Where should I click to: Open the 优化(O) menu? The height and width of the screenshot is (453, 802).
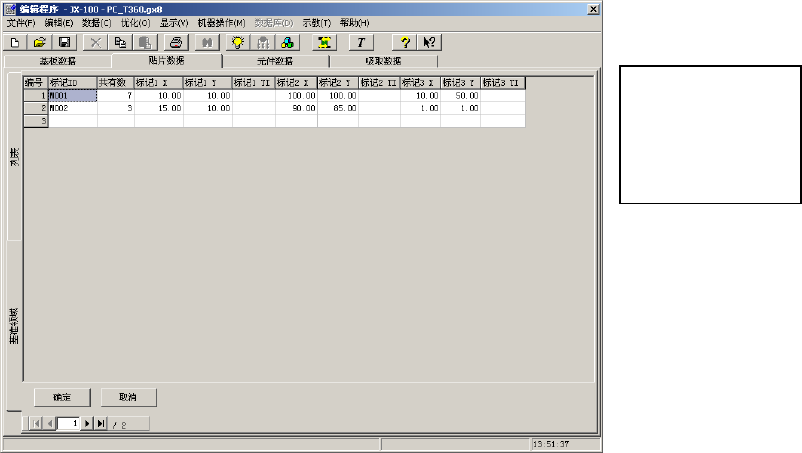[x=136, y=23]
